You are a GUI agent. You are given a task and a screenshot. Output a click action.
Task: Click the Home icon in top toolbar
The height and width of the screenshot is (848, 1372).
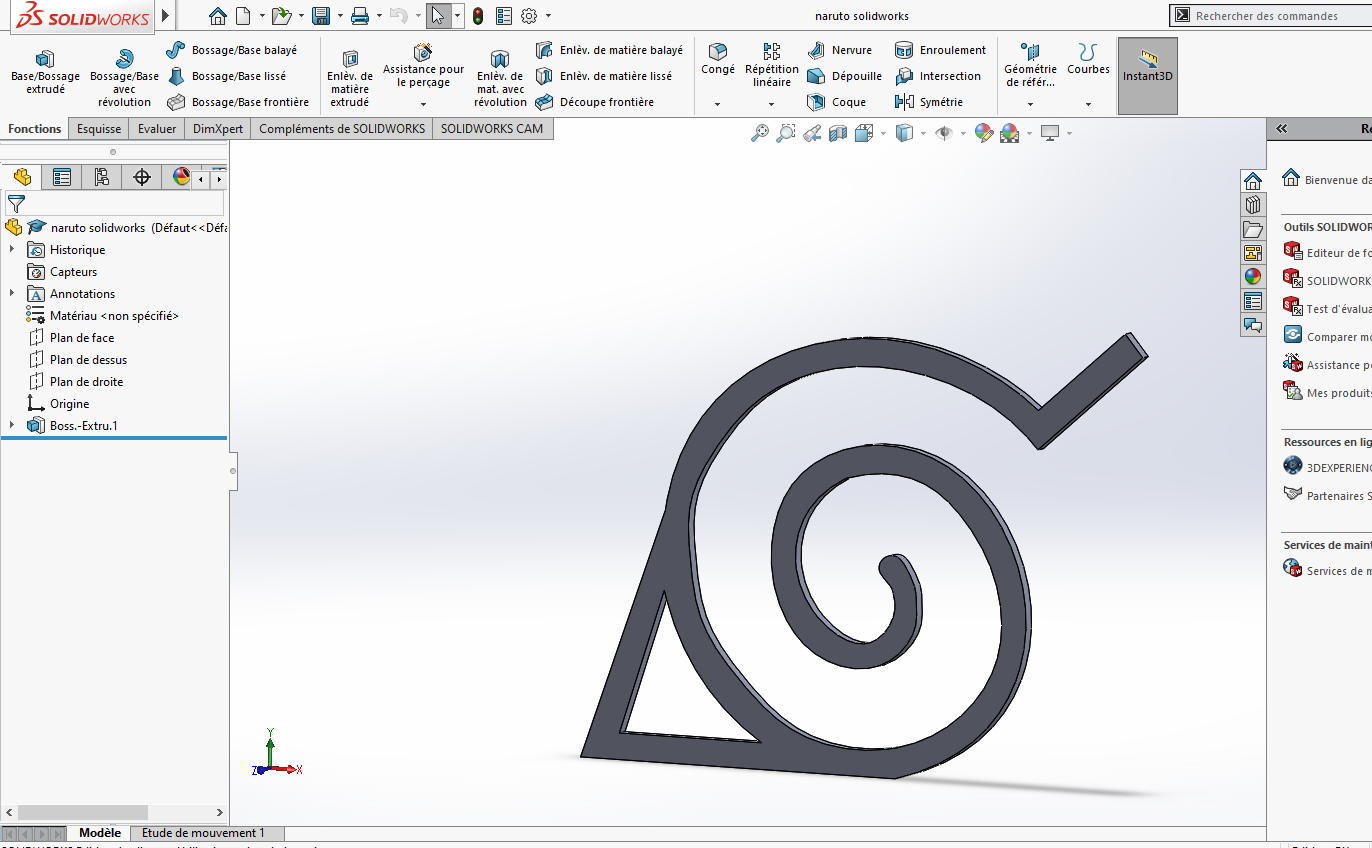(x=218, y=16)
